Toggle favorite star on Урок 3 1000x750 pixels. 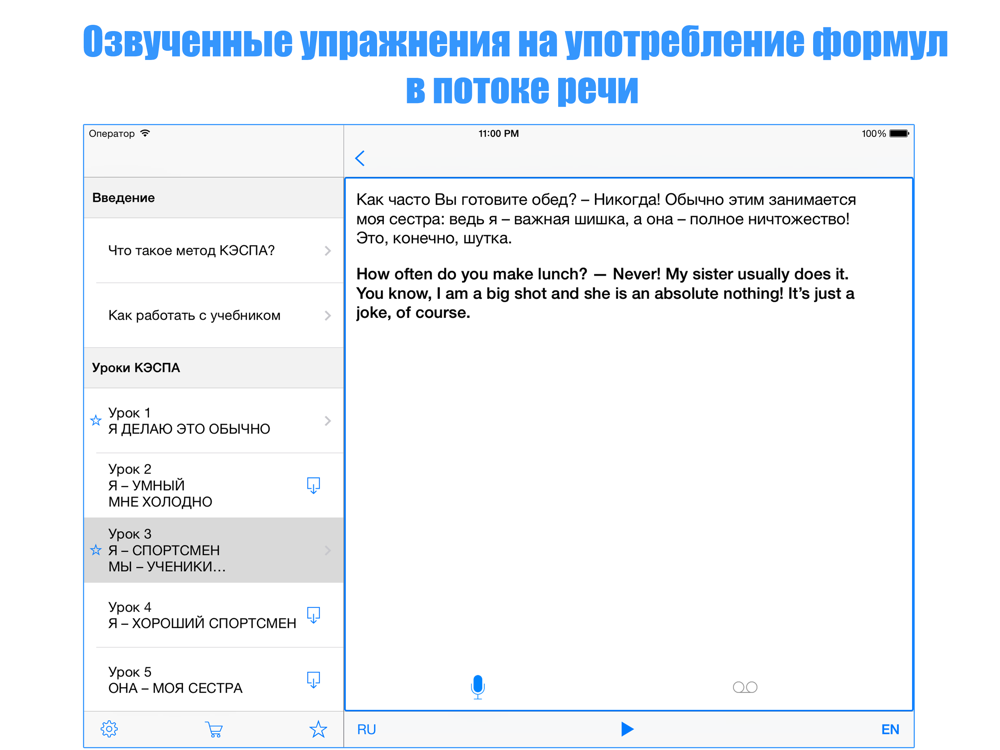click(96, 550)
